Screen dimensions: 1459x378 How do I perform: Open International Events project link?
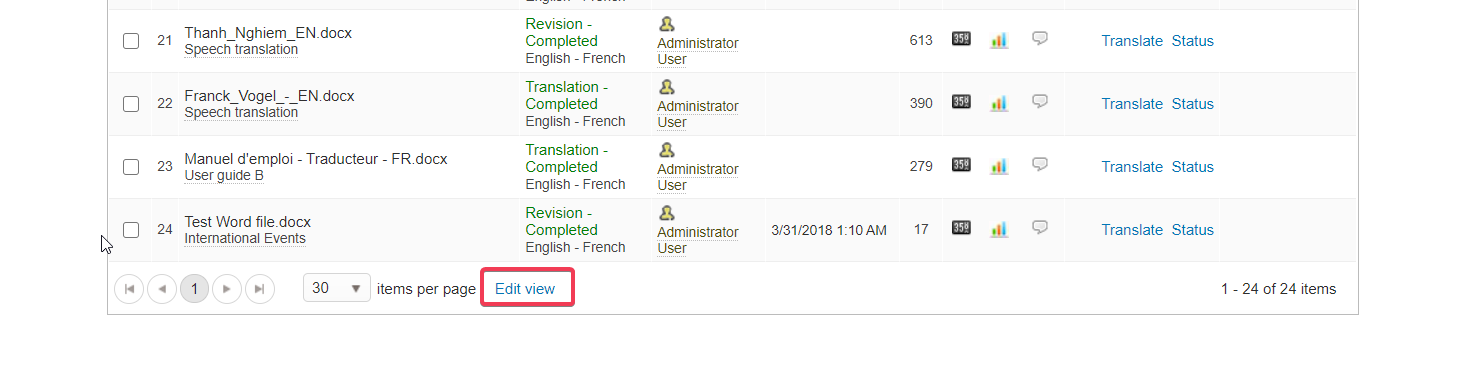pyautogui.click(x=245, y=239)
